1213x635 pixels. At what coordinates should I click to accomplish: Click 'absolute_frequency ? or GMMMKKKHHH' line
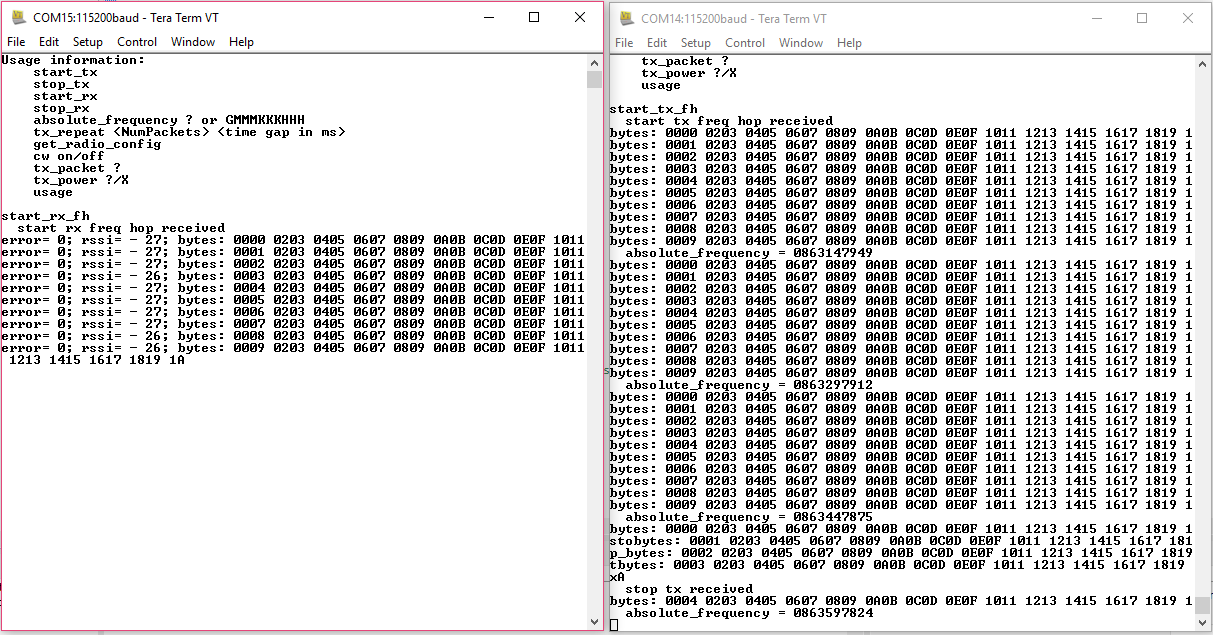(169, 120)
